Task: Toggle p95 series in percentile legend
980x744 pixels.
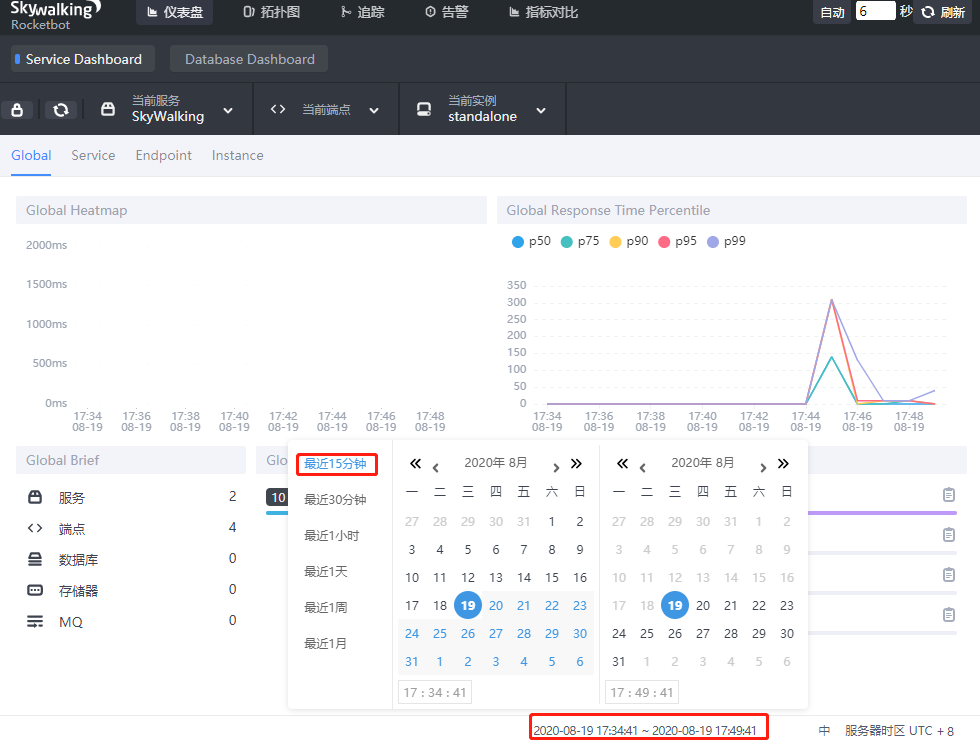Action: coord(678,241)
